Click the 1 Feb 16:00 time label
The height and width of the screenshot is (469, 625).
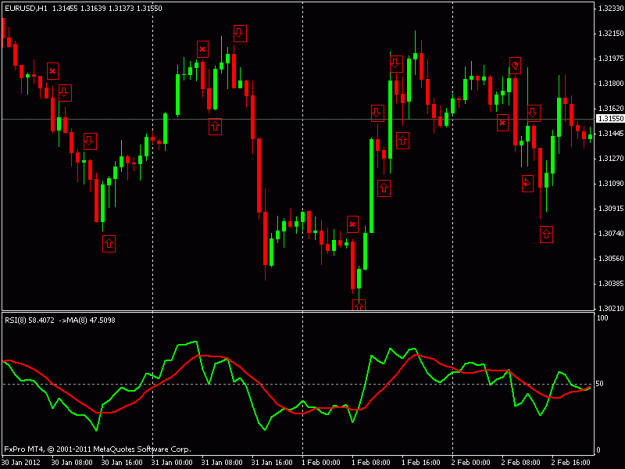421,462
